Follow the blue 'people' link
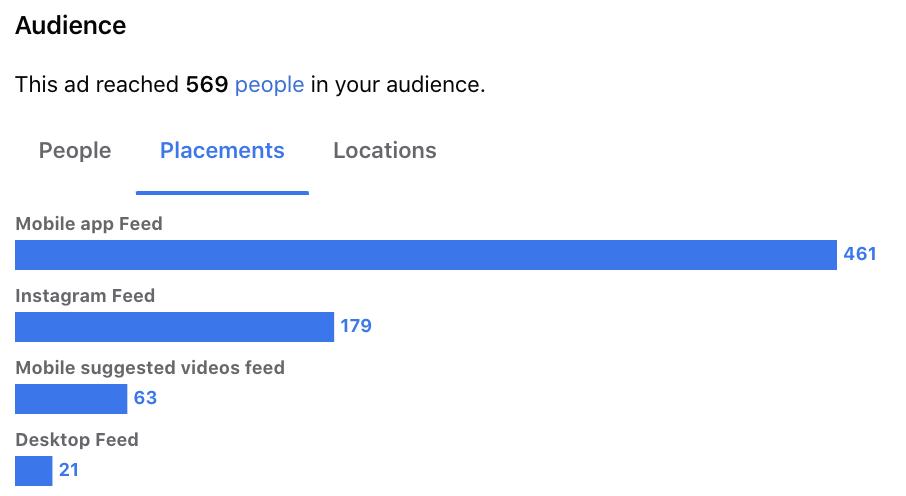Viewport: 906px width, 496px height. [269, 85]
